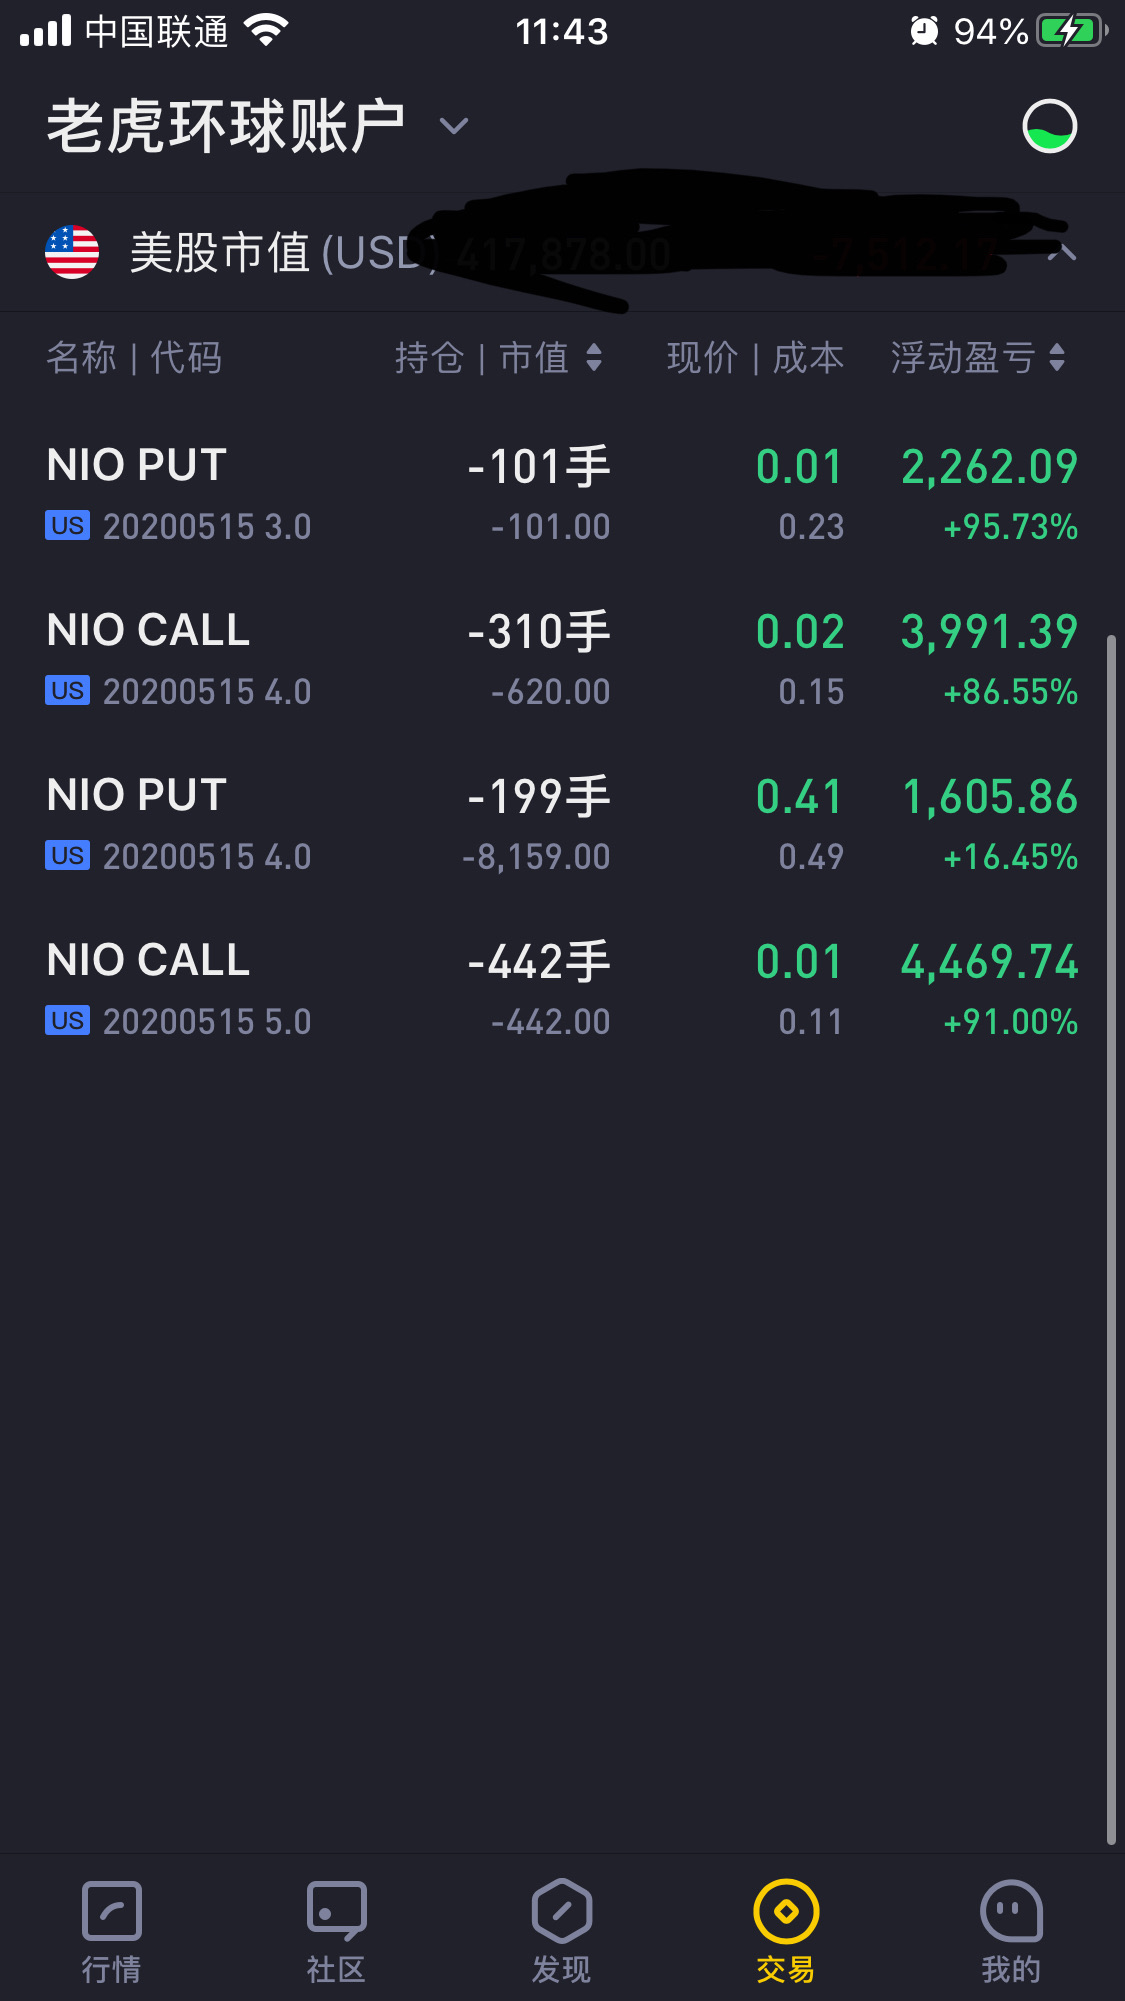Tap the green circle asset icon

1049,126
